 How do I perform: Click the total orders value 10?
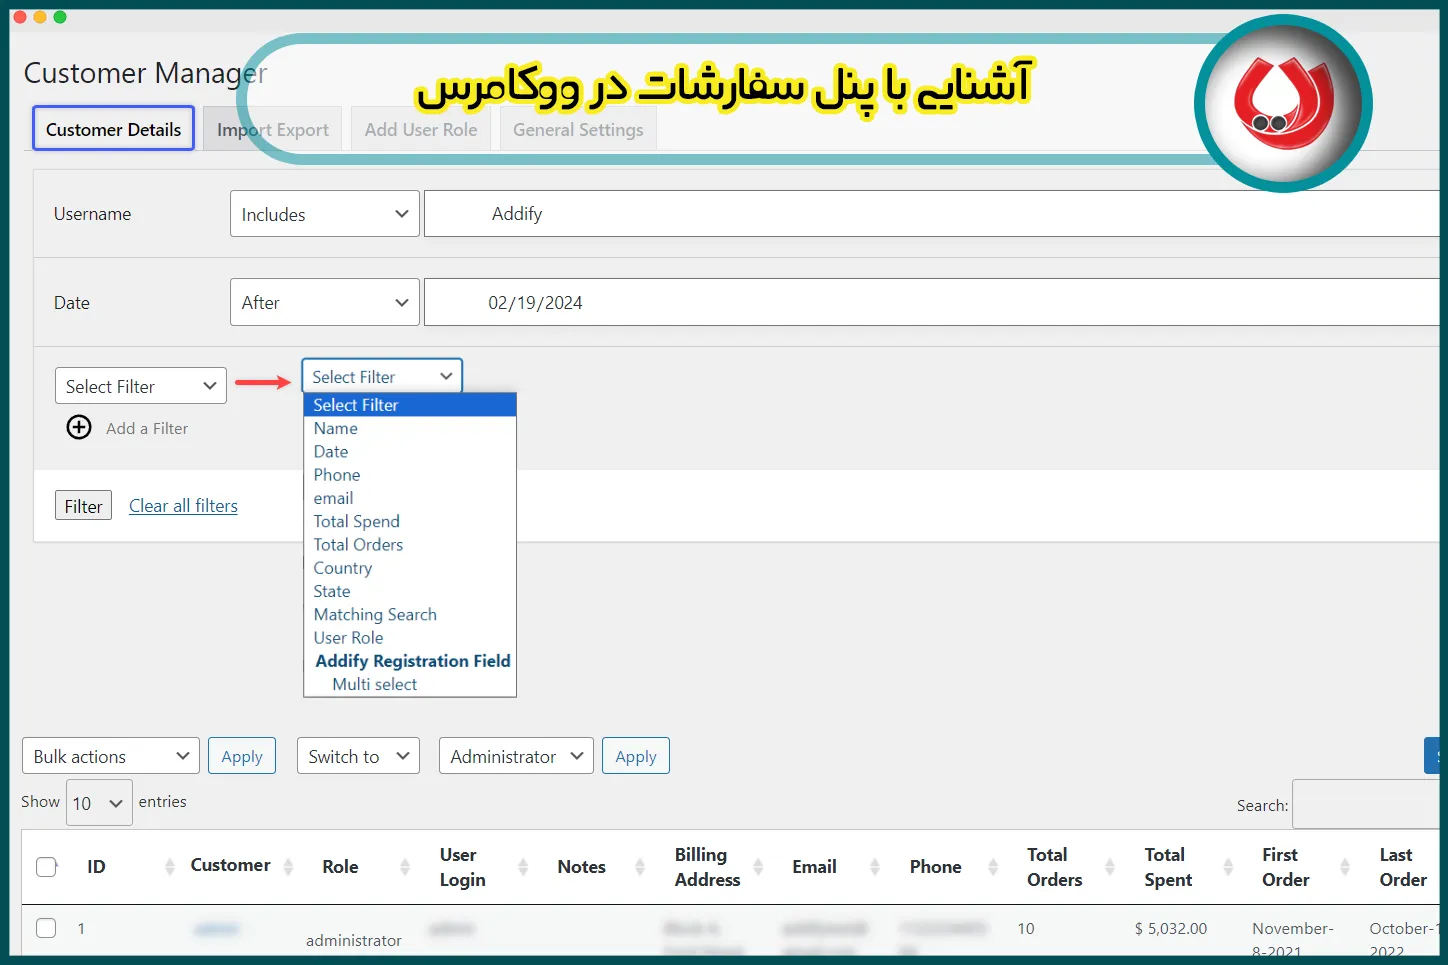click(x=1026, y=928)
